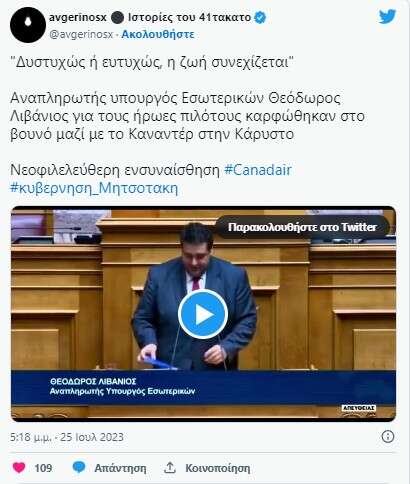Click the 'Απάντηση' reply label
This screenshot has width=410, height=484.
120,468
